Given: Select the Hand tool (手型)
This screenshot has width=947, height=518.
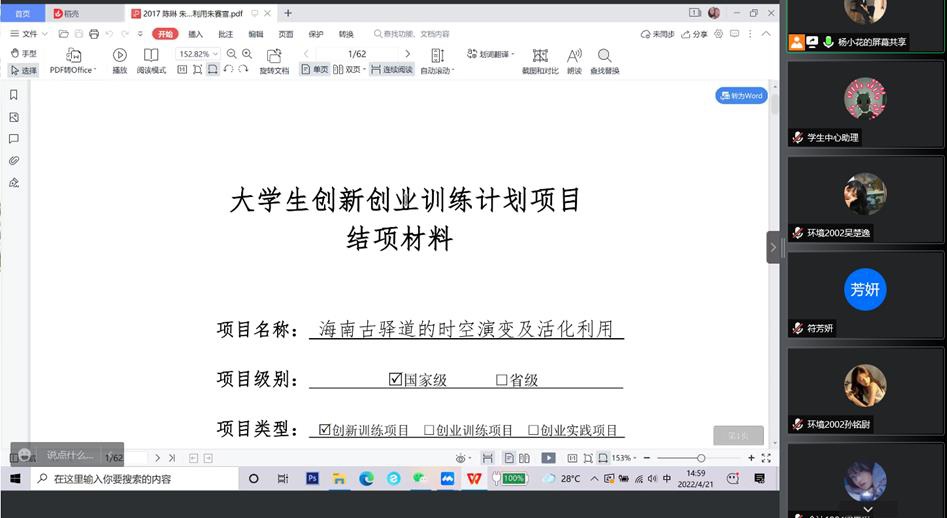Looking at the screenshot, I should click(x=24, y=54).
